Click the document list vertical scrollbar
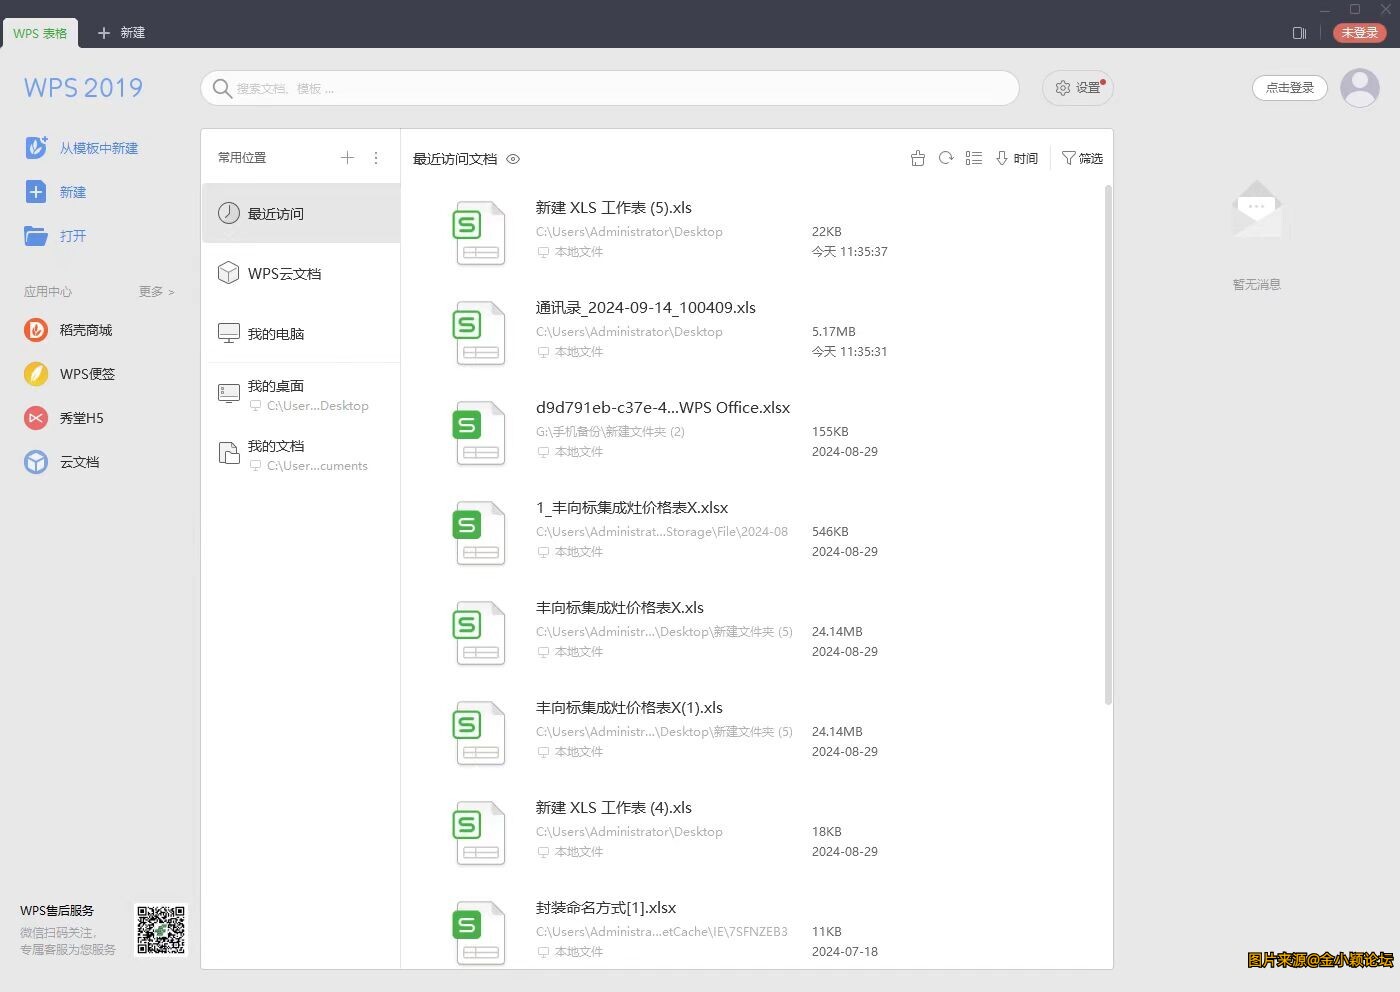Image resolution: width=1400 pixels, height=992 pixels. pos(1108,445)
